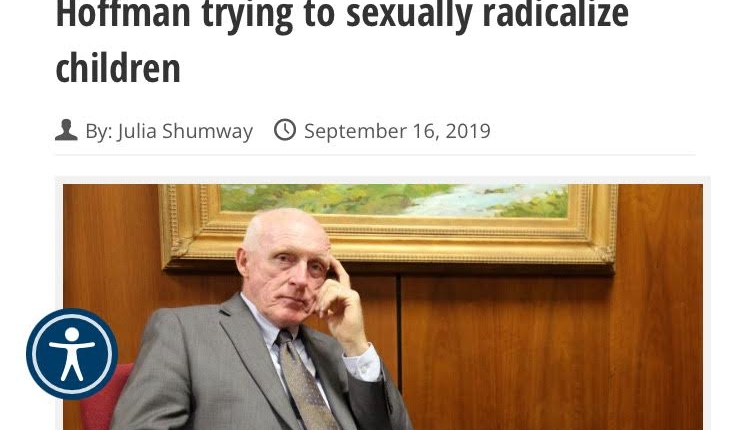750x430 pixels.
Task: Click the author silhouette icon
Action: coord(66,130)
